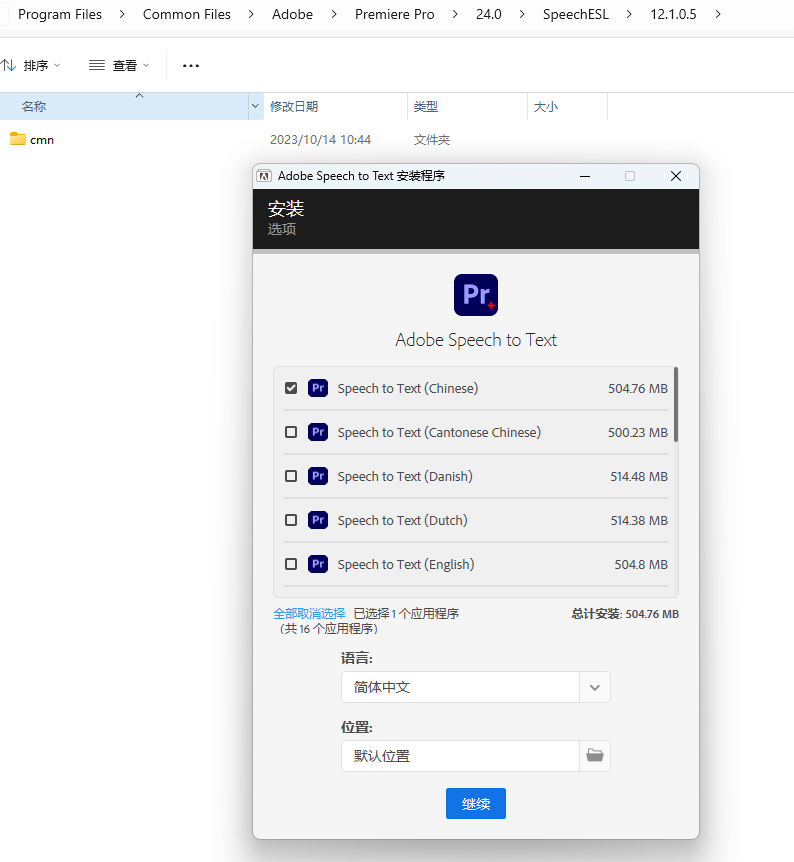The image size is (794, 862).
Task: Click the 文件夹 type cell
Action: point(432,140)
